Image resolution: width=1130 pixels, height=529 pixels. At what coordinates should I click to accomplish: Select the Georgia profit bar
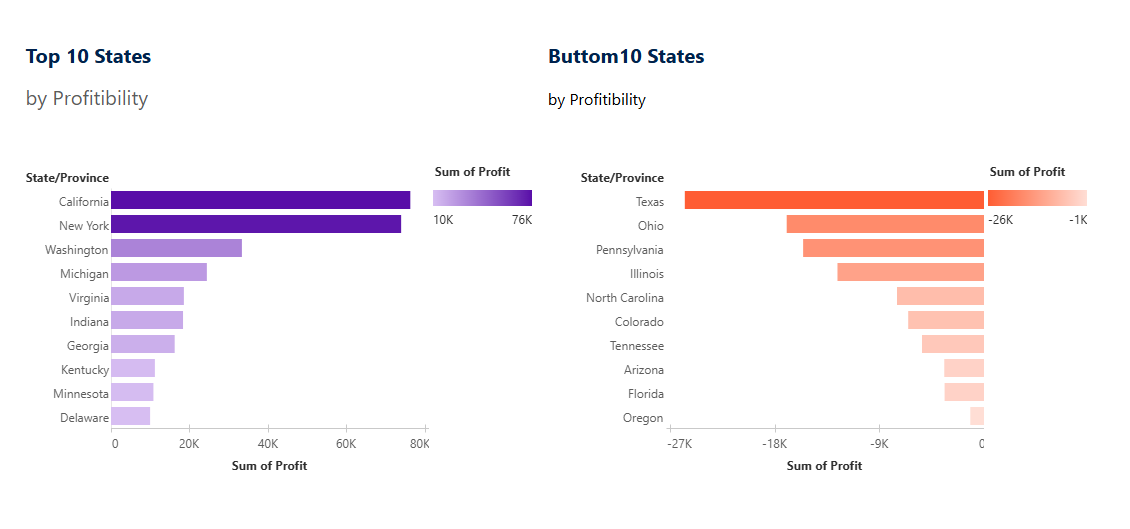[x=143, y=344]
